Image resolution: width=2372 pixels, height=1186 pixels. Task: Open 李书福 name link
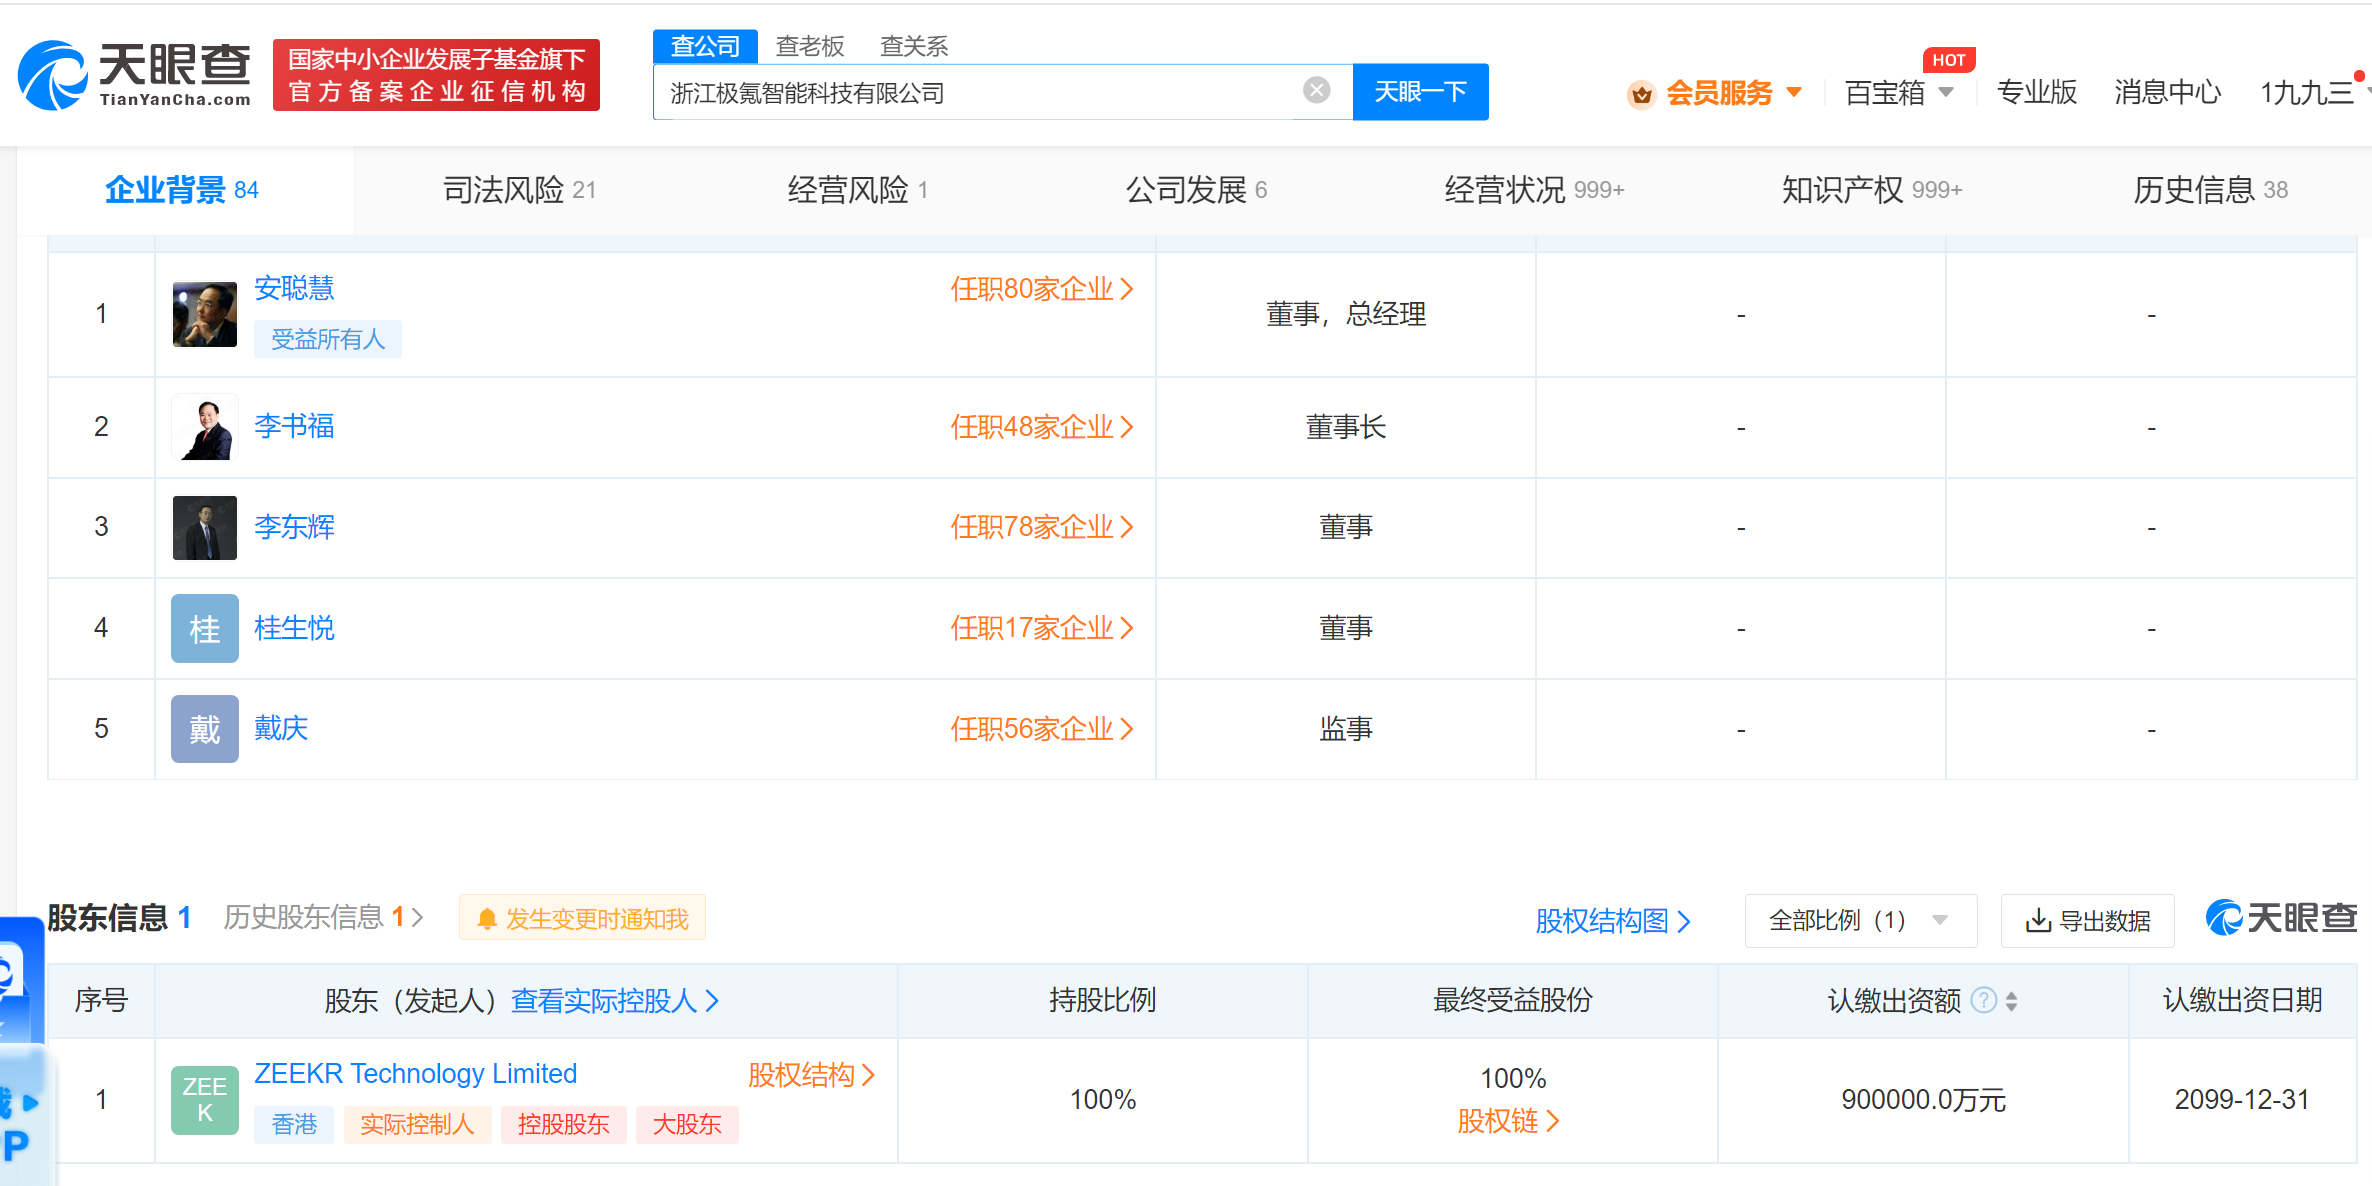294,426
